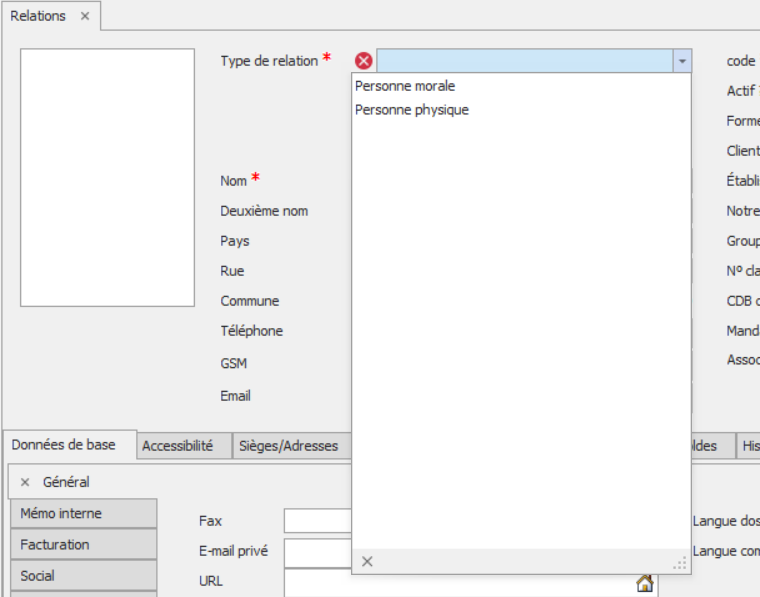760x597 pixels.
Task: Click inside the Type de relation combo field
Action: (x=524, y=61)
